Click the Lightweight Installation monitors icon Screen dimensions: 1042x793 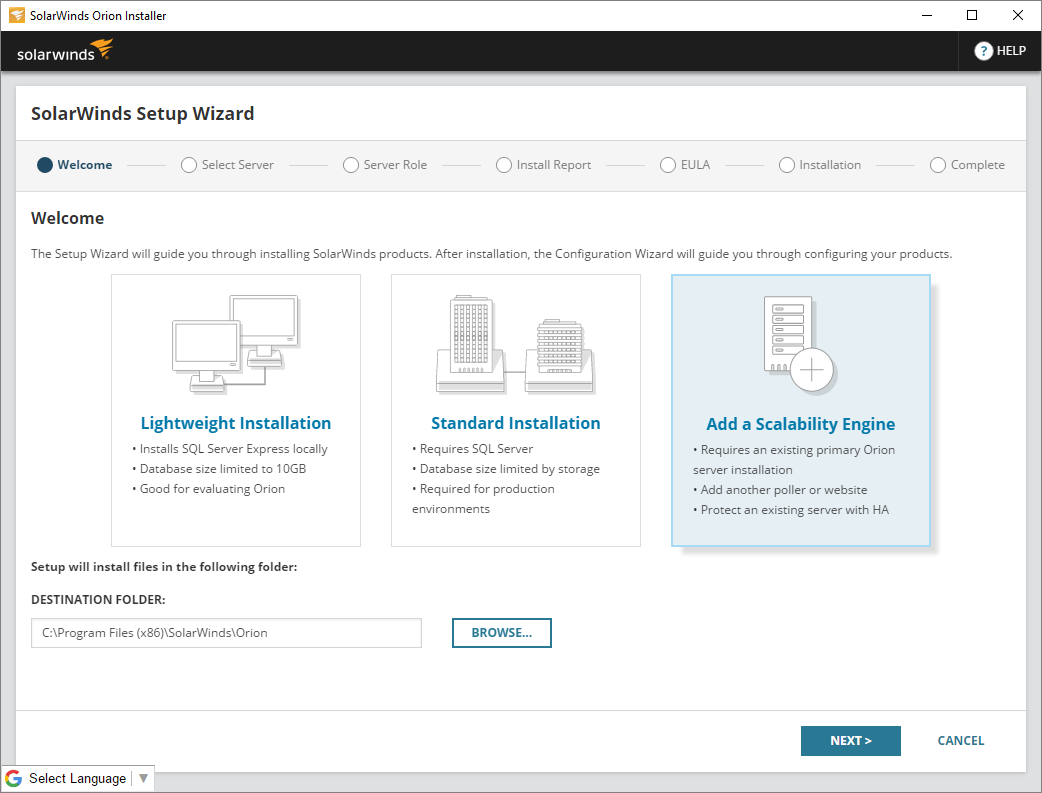236,344
